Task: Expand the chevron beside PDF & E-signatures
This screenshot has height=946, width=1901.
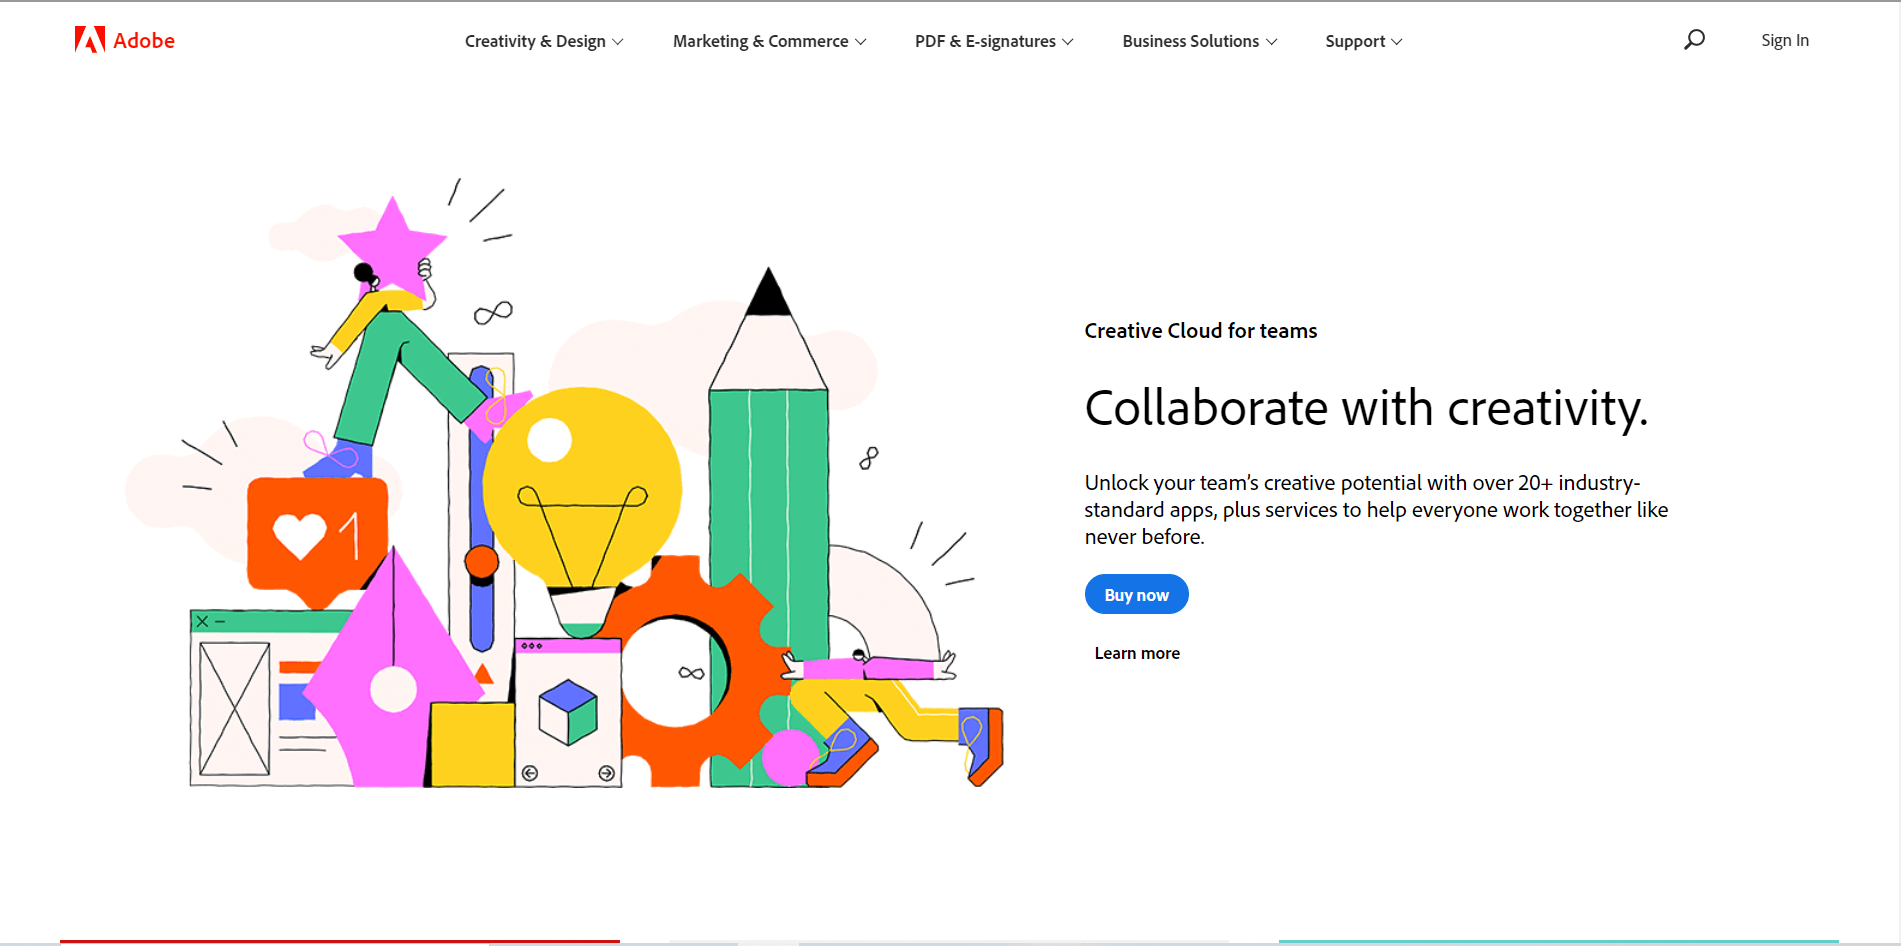Action: 1068,42
